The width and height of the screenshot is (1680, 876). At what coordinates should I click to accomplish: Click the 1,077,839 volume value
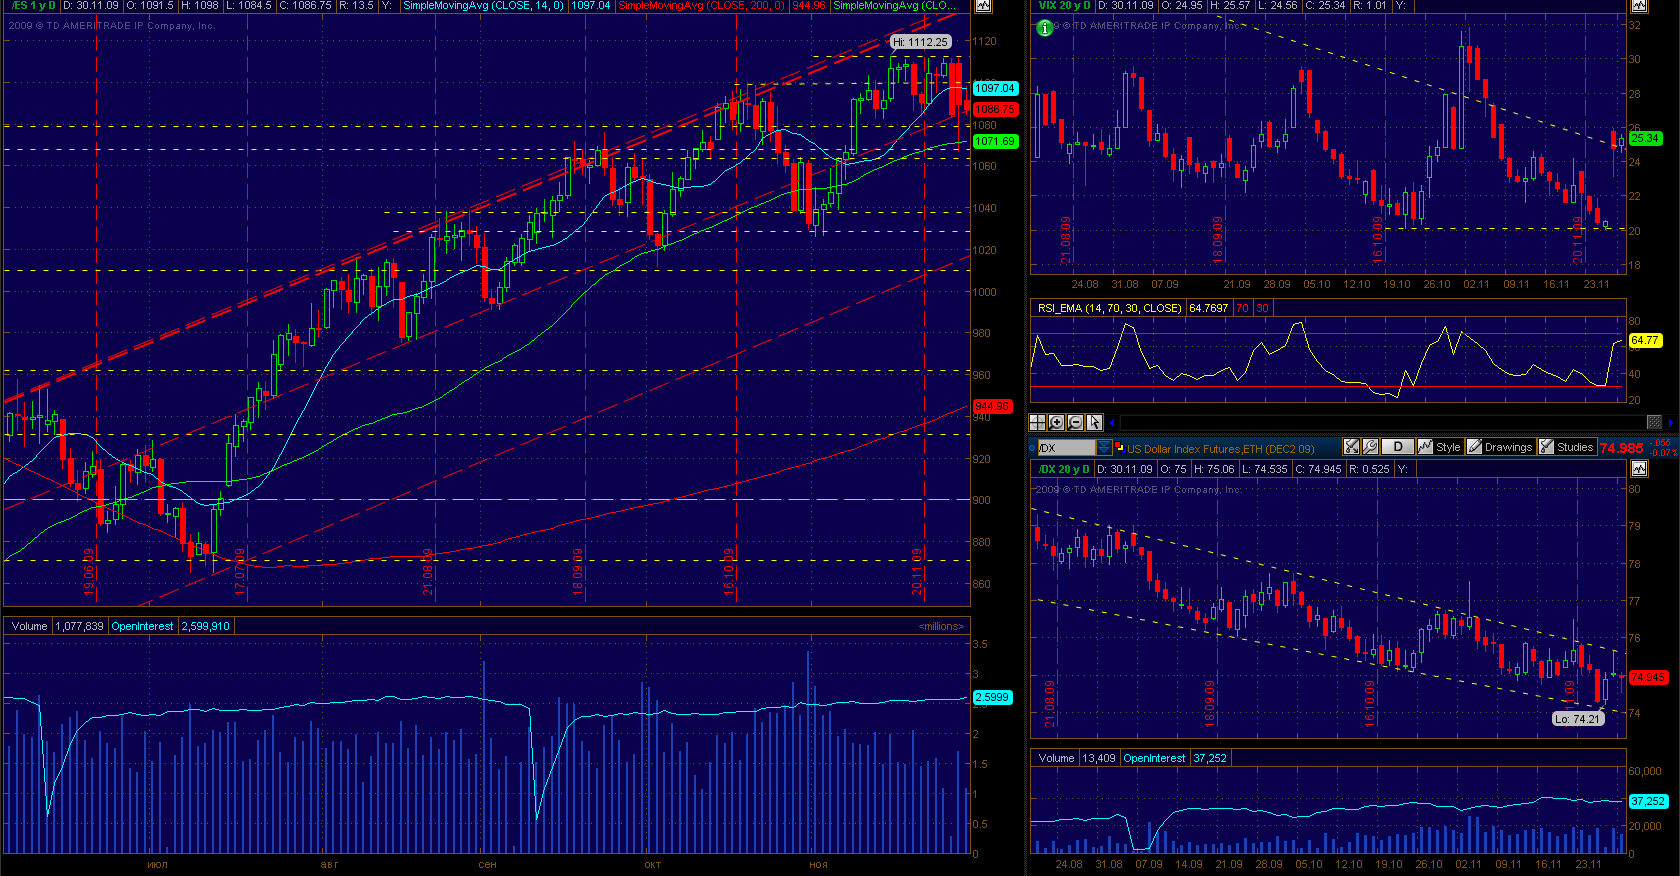pyautogui.click(x=79, y=626)
